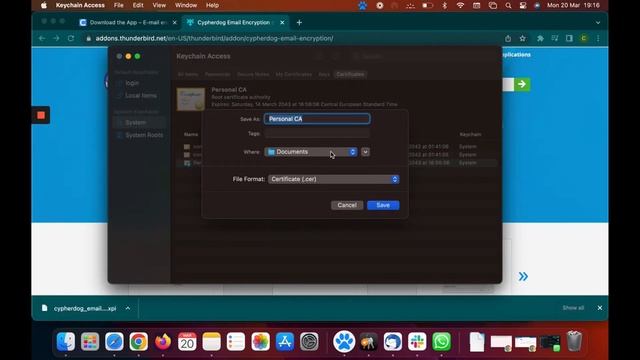Switch to My Certificates category tab

coord(293,74)
